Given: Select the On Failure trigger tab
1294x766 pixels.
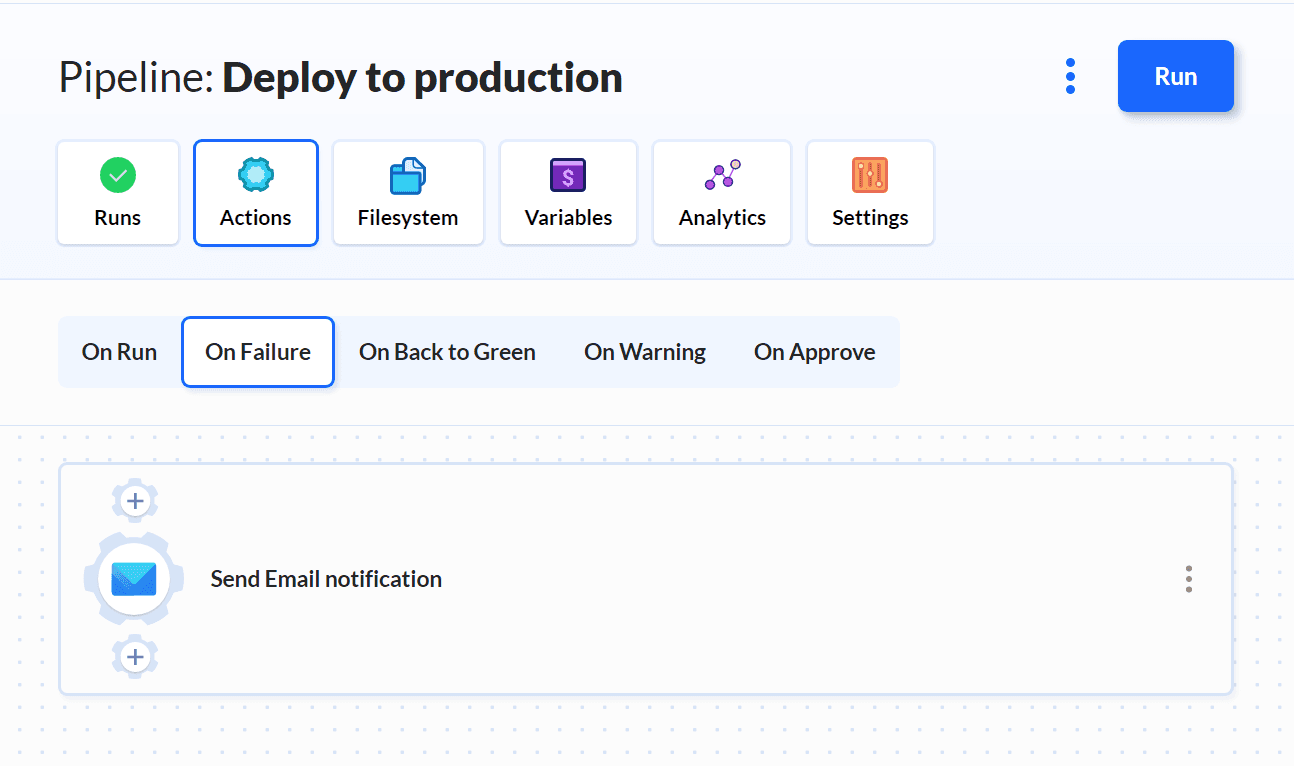Looking at the screenshot, I should 258,352.
